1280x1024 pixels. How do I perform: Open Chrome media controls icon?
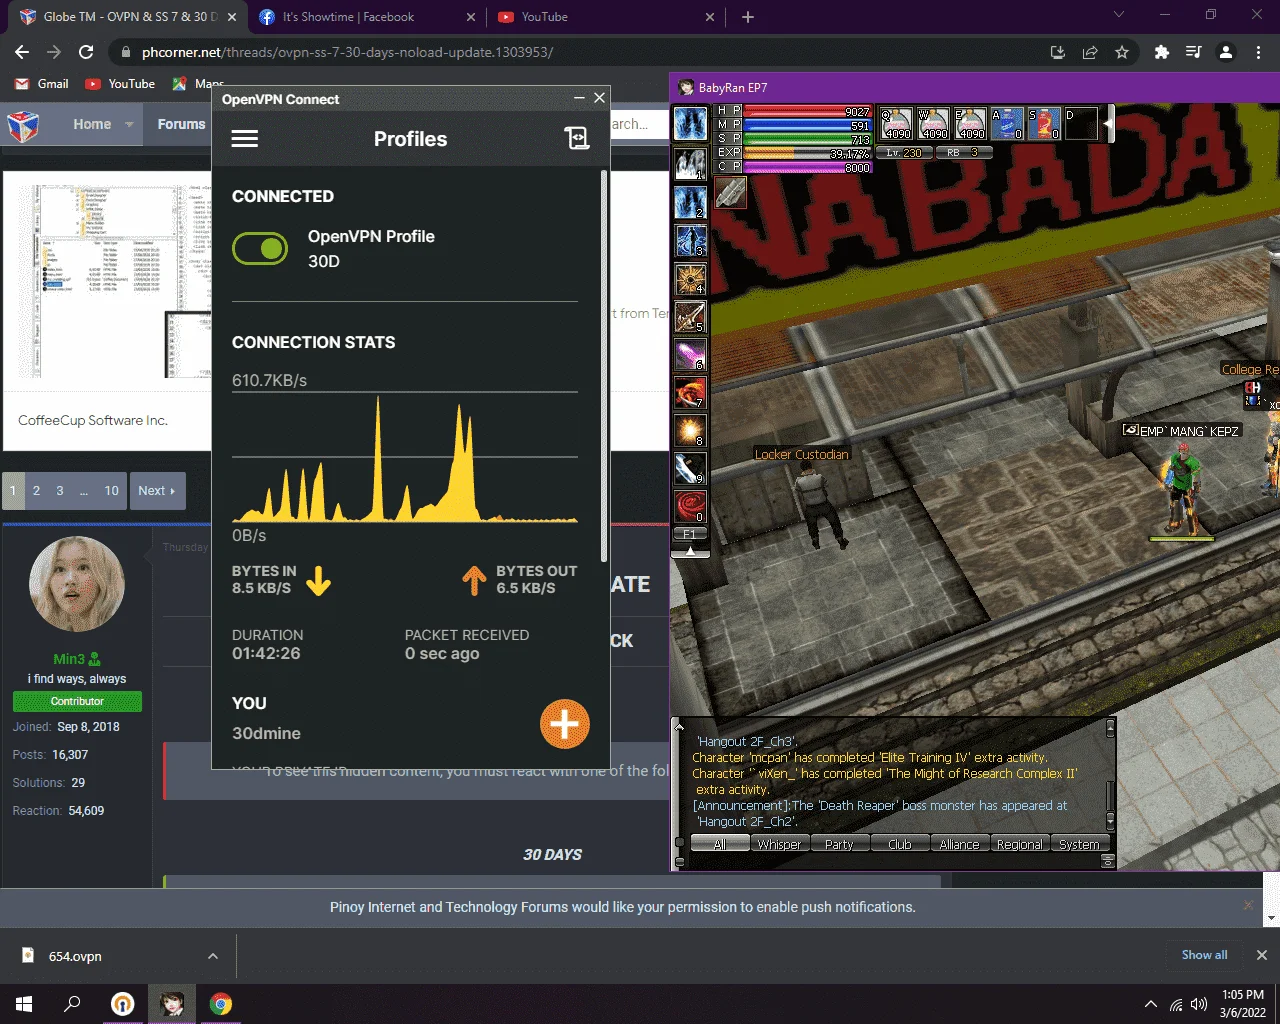[x=1193, y=52]
